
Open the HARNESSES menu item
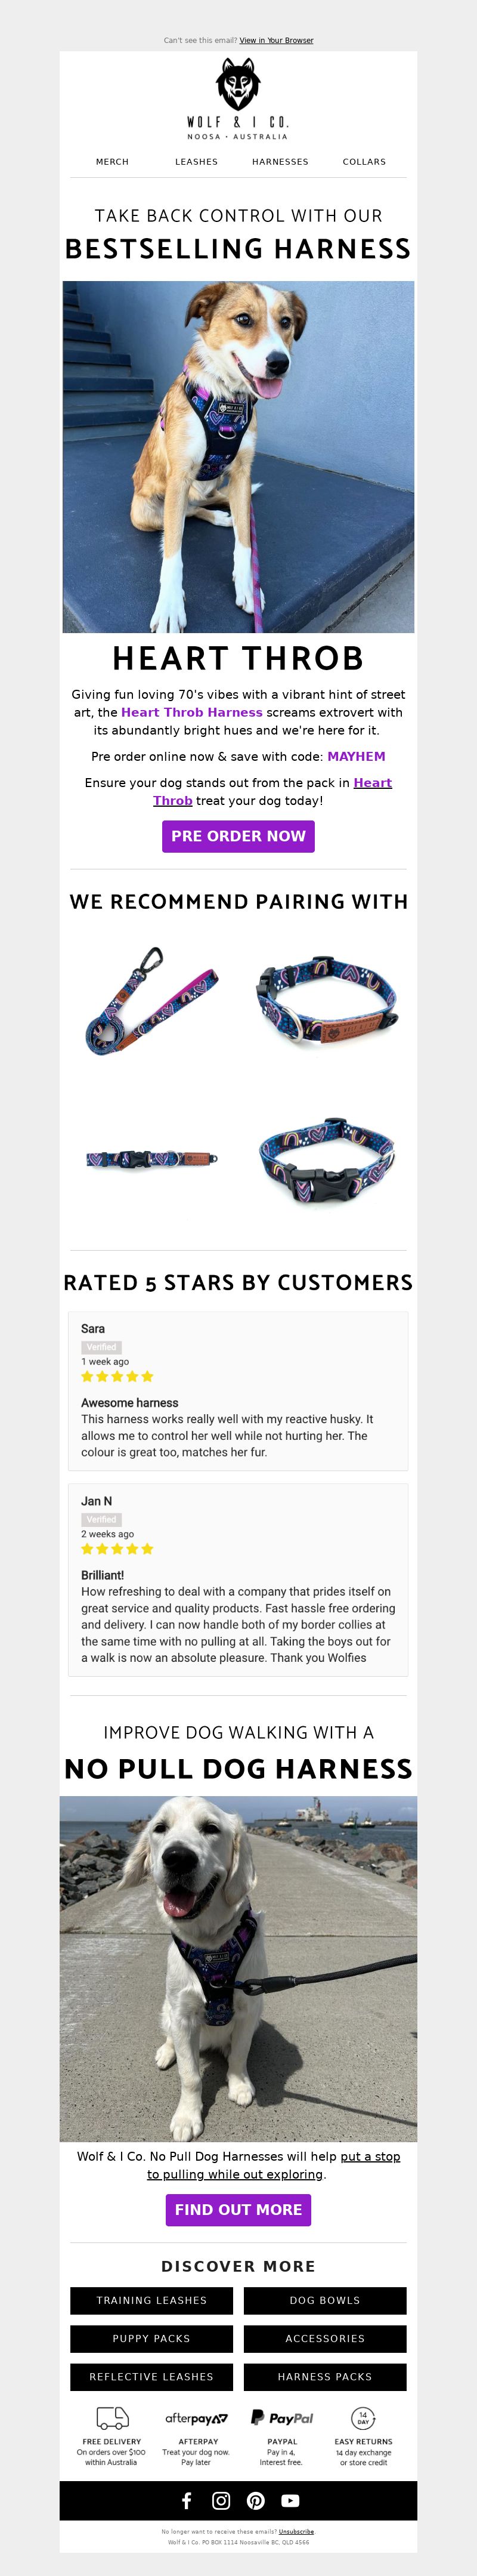280,161
